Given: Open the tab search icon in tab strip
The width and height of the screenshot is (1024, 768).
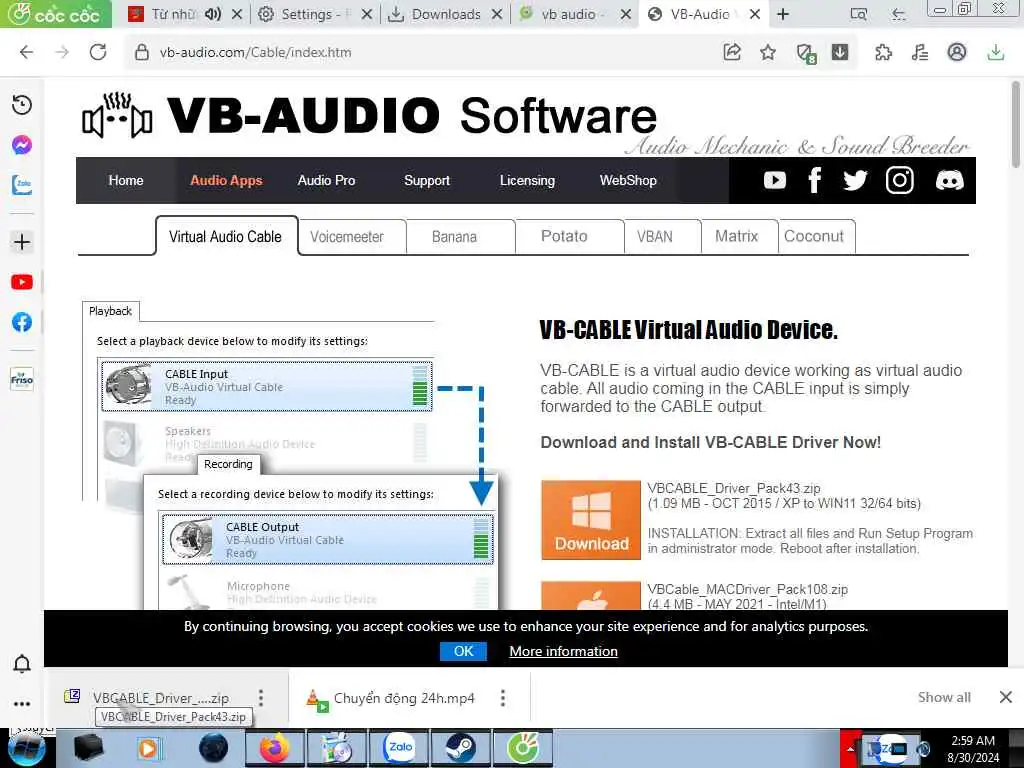Looking at the screenshot, I should [859, 14].
